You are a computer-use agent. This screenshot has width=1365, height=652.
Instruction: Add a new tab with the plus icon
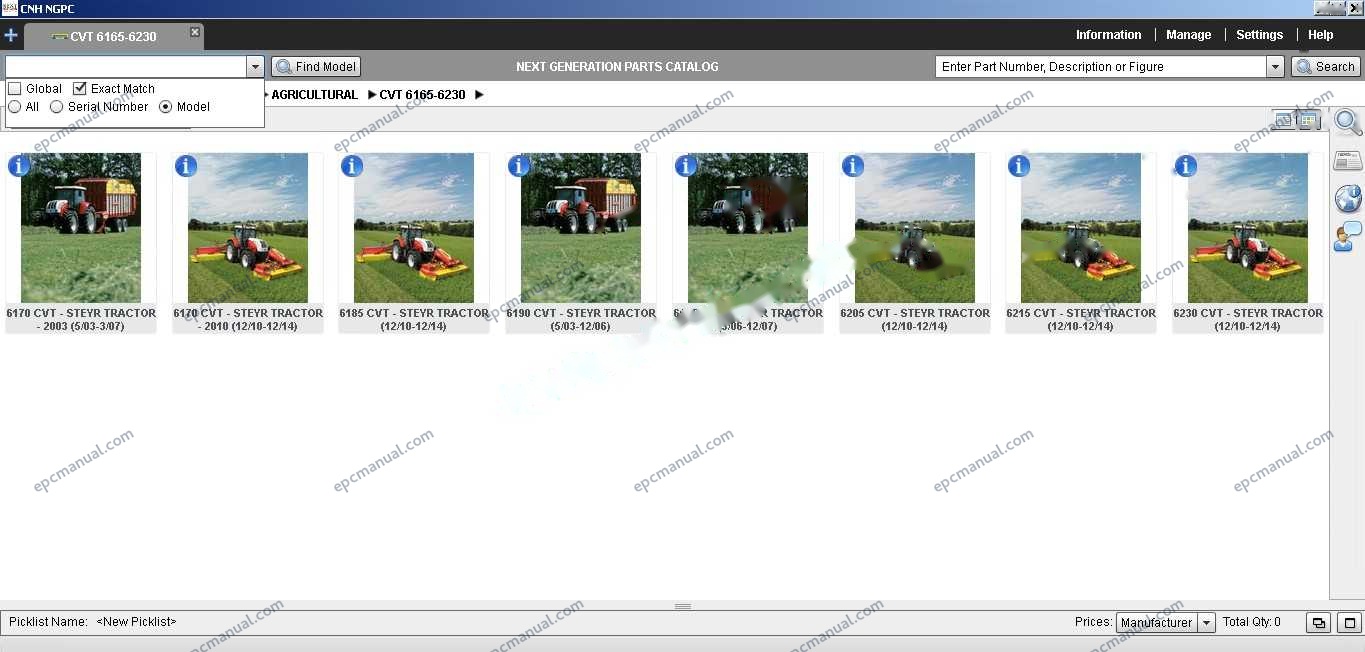(11, 36)
